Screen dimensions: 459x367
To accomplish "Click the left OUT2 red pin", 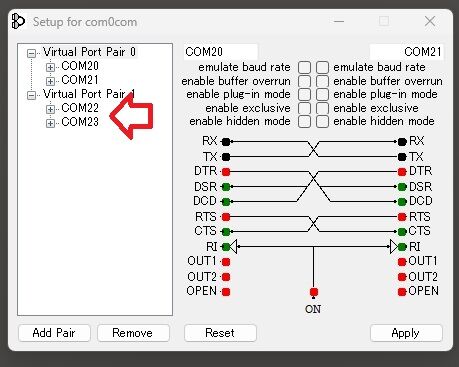I will (x=226, y=277).
